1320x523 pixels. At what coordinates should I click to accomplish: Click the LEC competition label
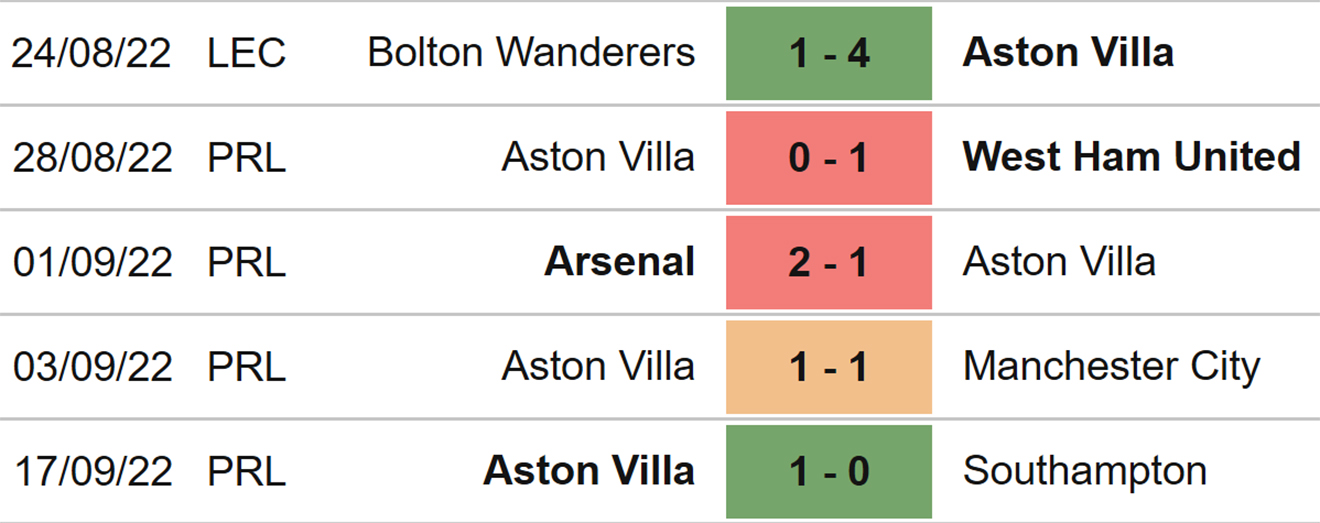246,54
